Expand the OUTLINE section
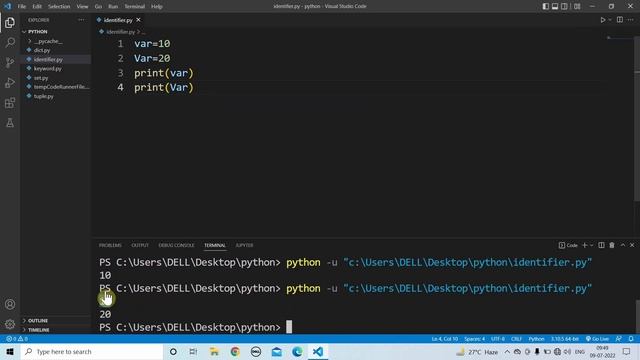Viewport: 640px width, 360px height. click(x=38, y=321)
